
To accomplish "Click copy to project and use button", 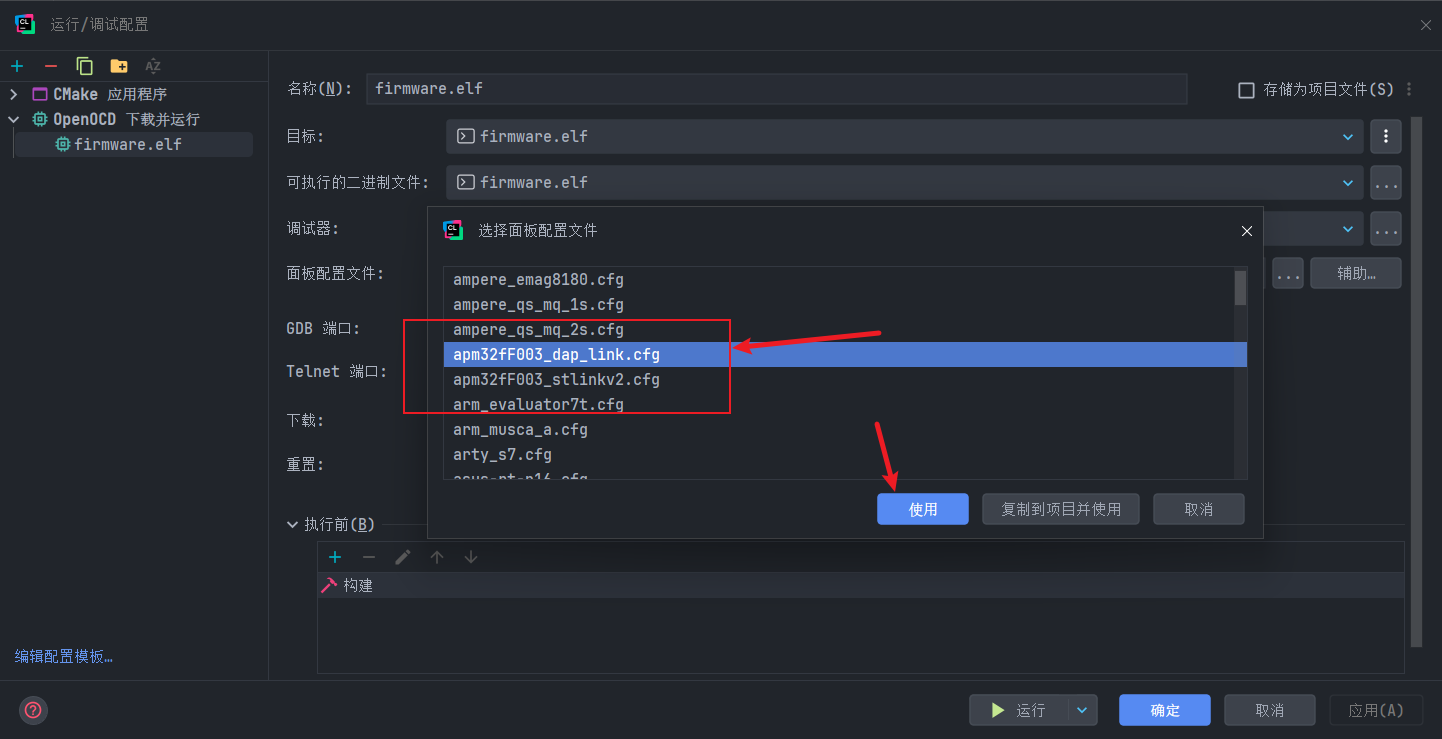I will (1061, 509).
